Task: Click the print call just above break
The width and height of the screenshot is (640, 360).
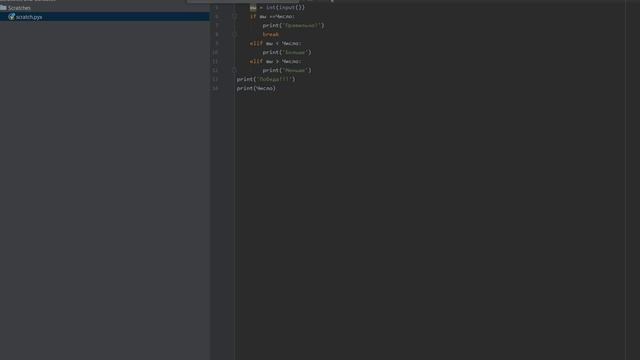Action: coord(293,25)
